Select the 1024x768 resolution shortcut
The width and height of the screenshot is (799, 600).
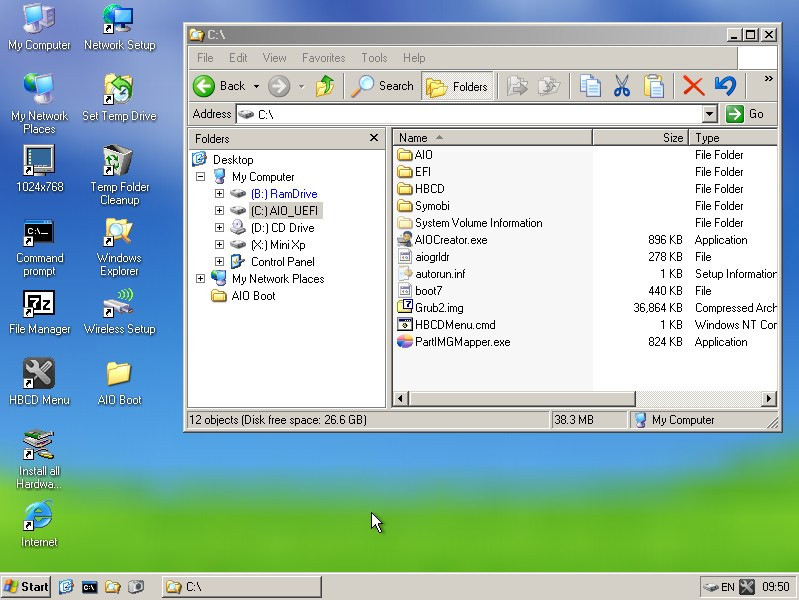pos(39,168)
